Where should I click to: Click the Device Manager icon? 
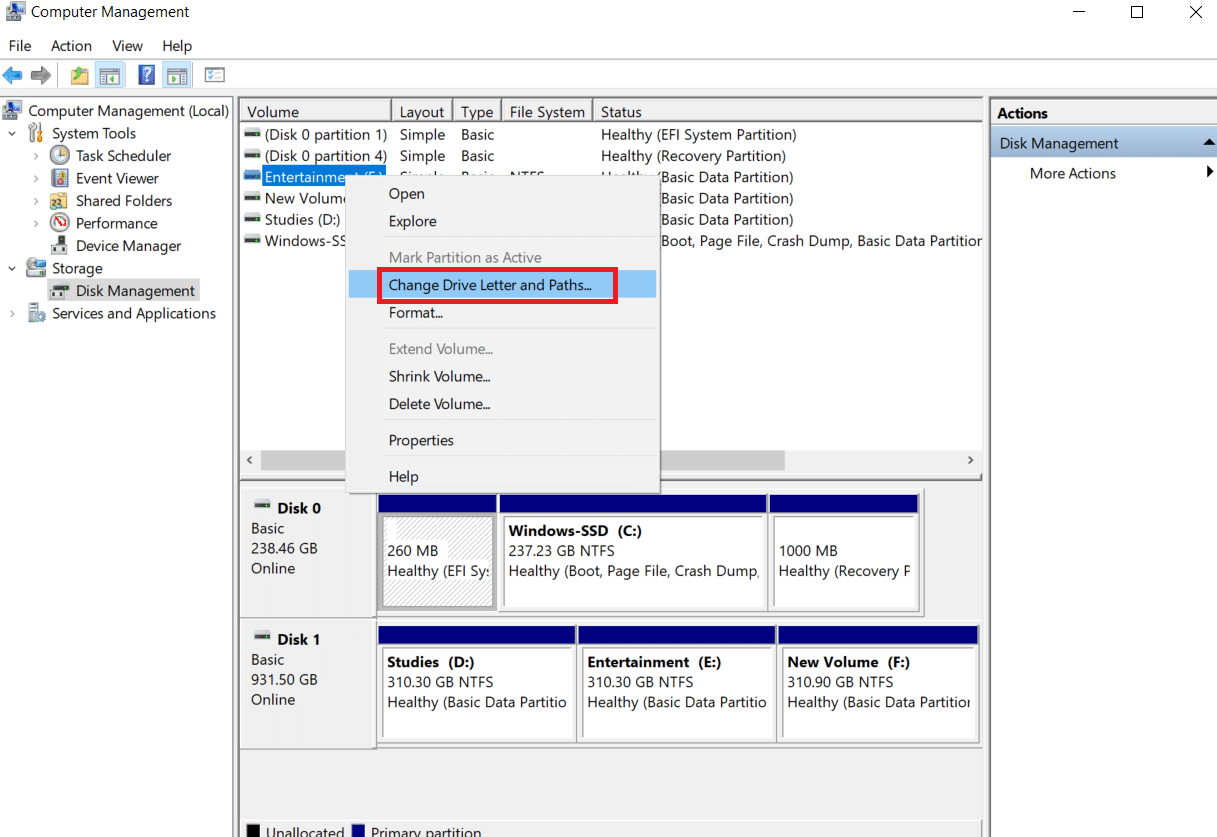[60, 246]
